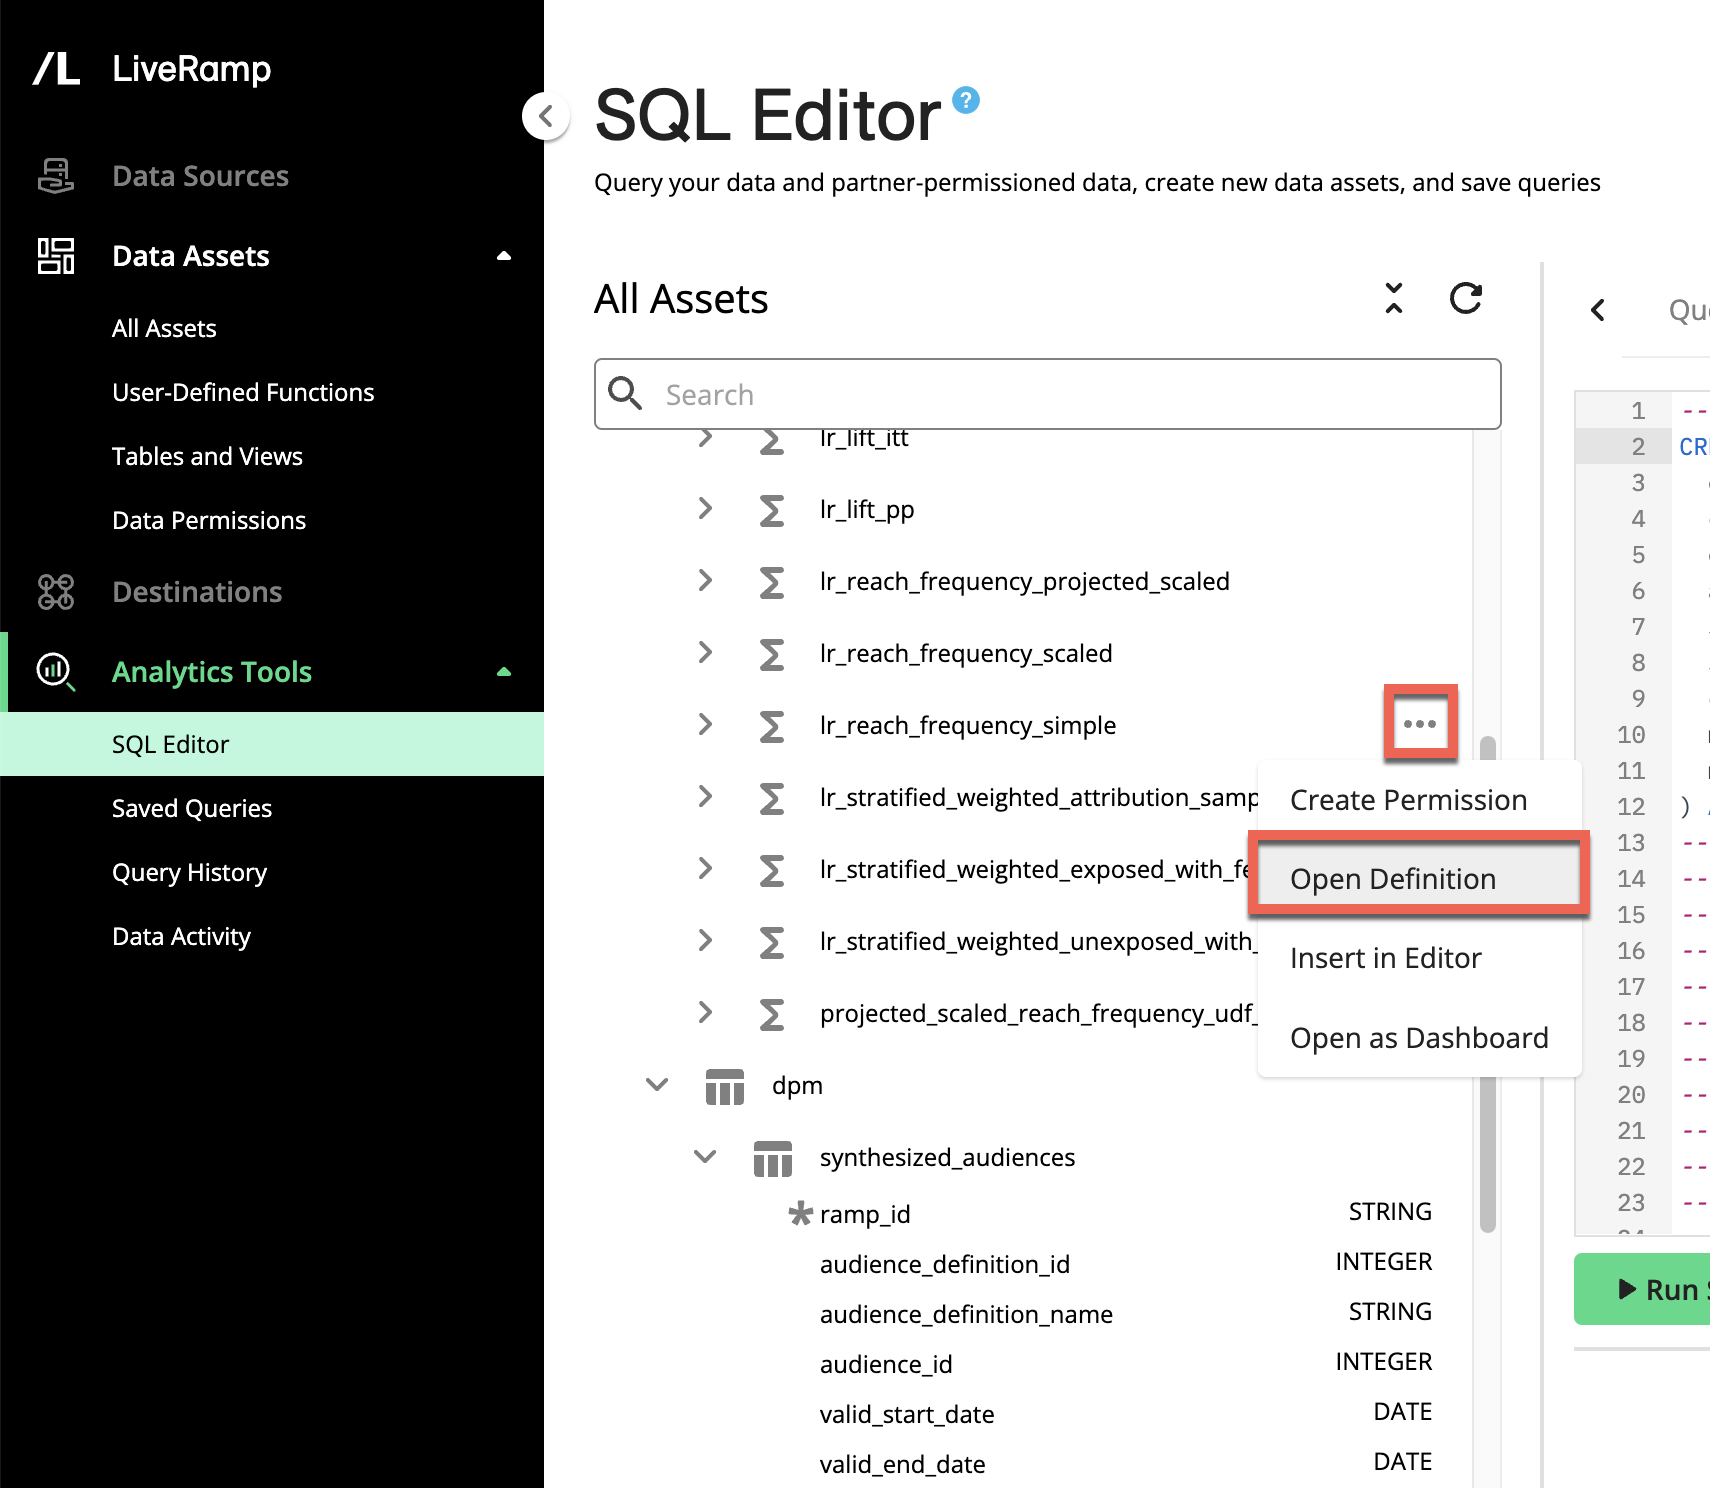Screen dimensions: 1710x1488
Task: Refresh the All Assets list
Action: (1466, 298)
